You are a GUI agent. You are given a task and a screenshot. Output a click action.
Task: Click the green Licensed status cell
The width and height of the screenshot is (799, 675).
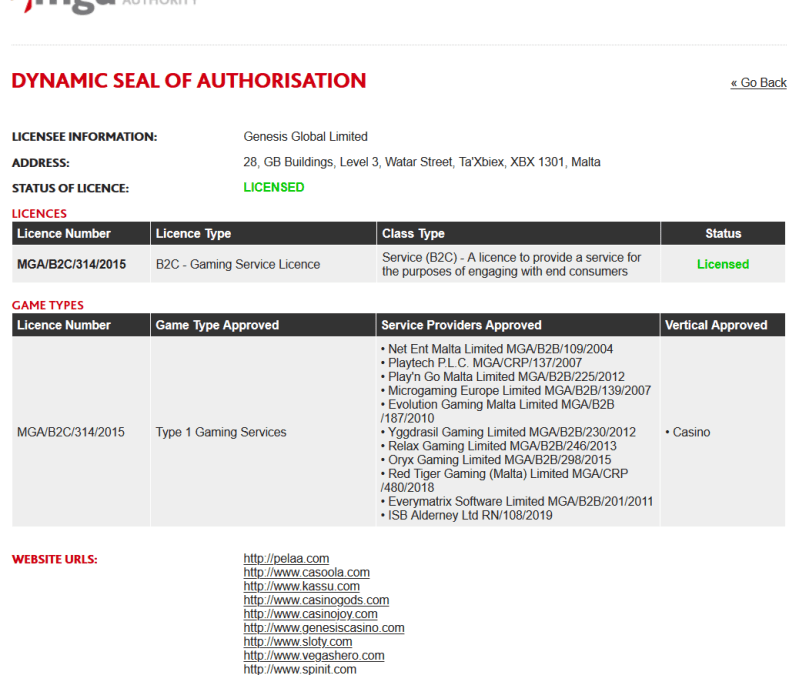click(x=723, y=264)
